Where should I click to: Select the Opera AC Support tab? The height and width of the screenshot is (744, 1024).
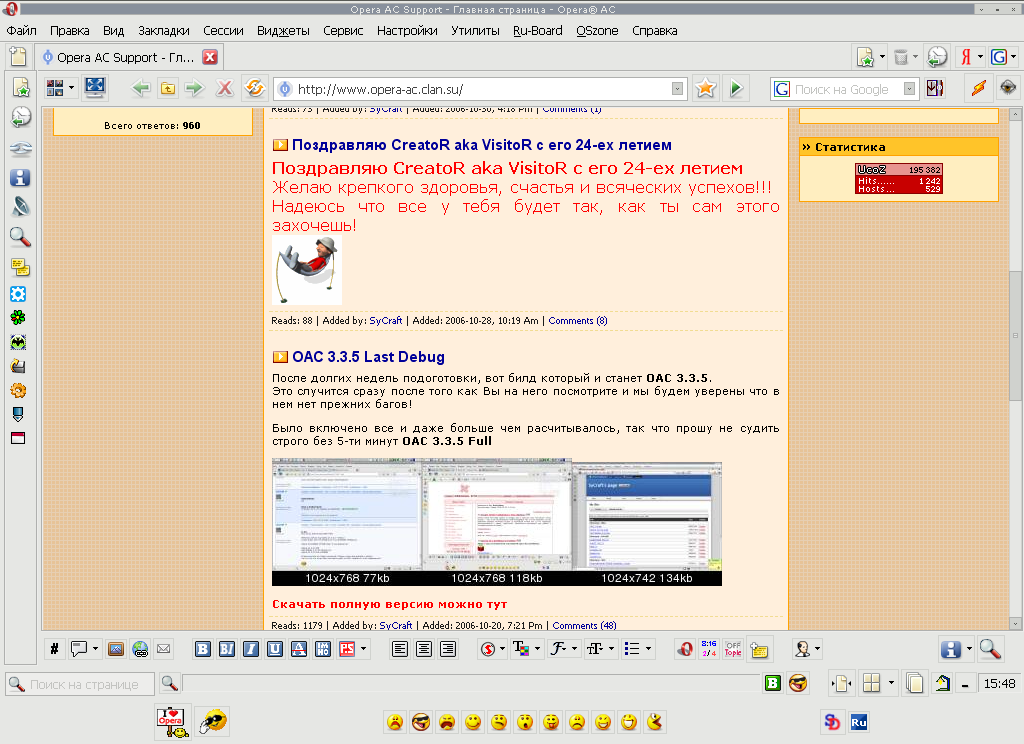click(x=129, y=57)
